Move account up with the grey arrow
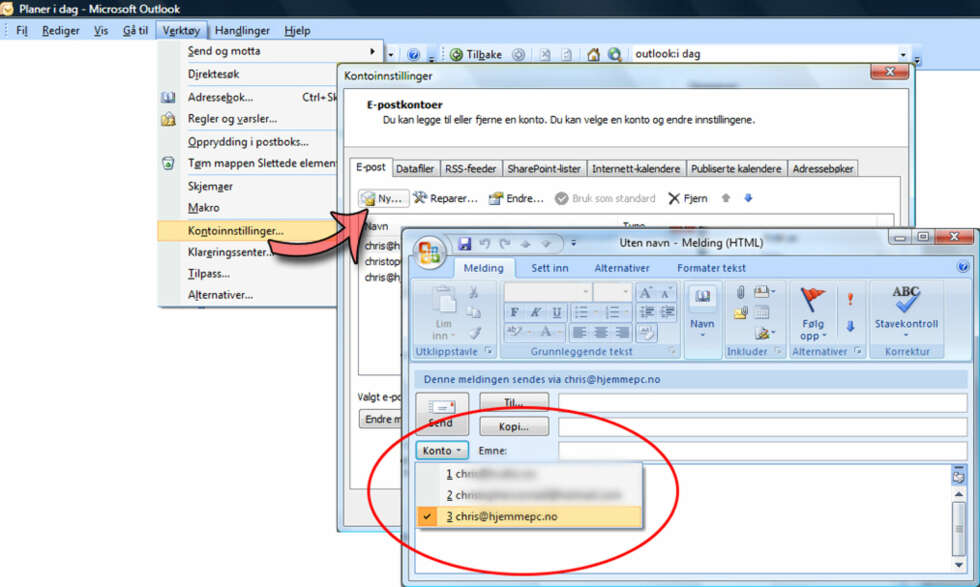This screenshot has width=980, height=587. pos(726,198)
